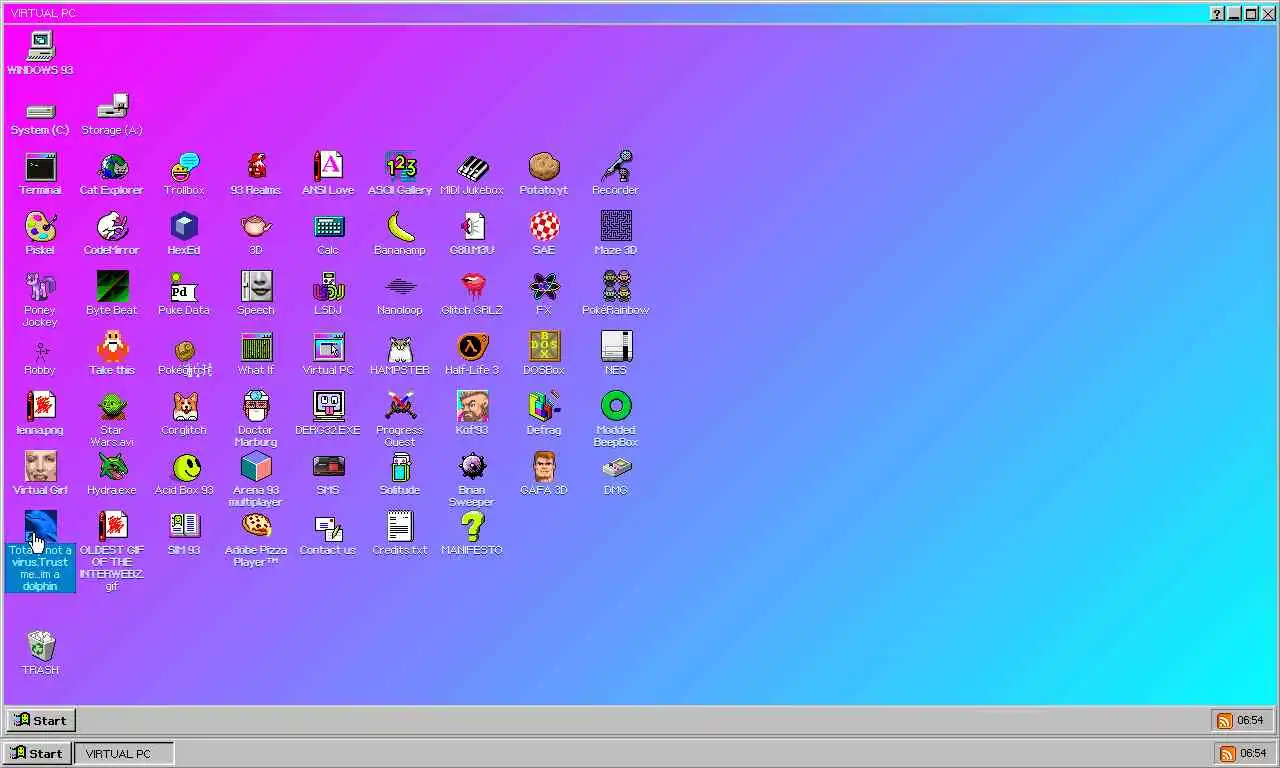Launch the Corglitch corgi icon
The height and width of the screenshot is (768, 1280).
[x=184, y=406]
